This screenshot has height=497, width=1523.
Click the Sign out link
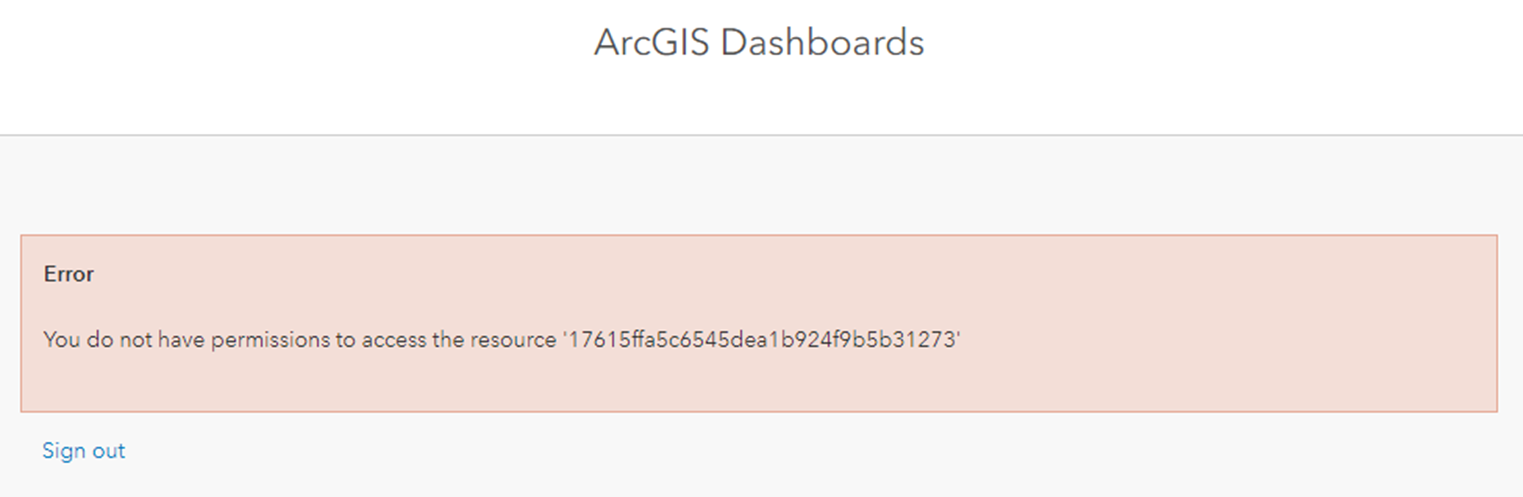(84, 451)
